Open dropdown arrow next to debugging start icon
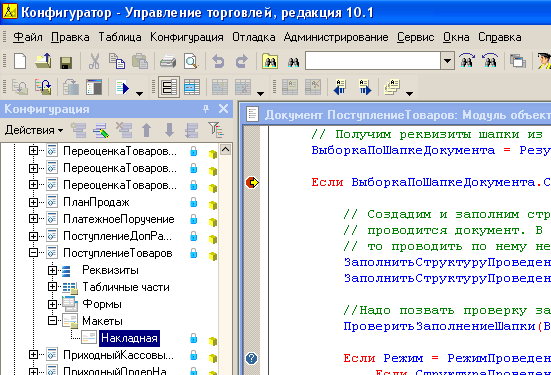This screenshot has height=375, width=551. click(x=140, y=93)
